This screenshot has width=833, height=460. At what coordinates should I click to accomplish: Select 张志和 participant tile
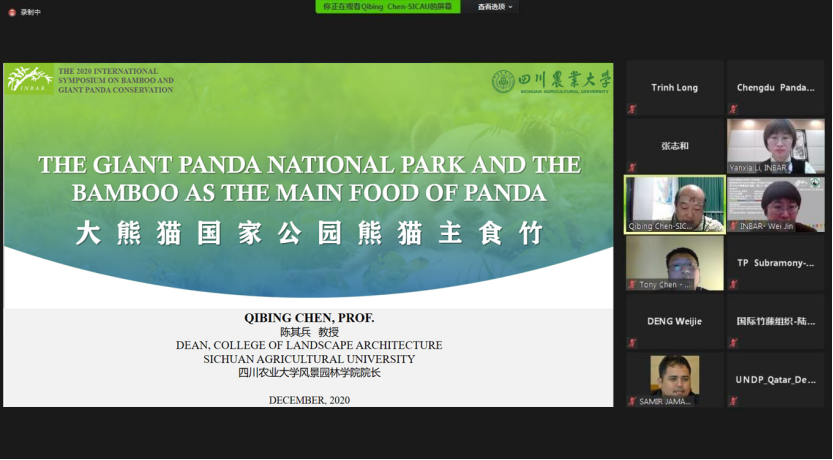(x=675, y=146)
